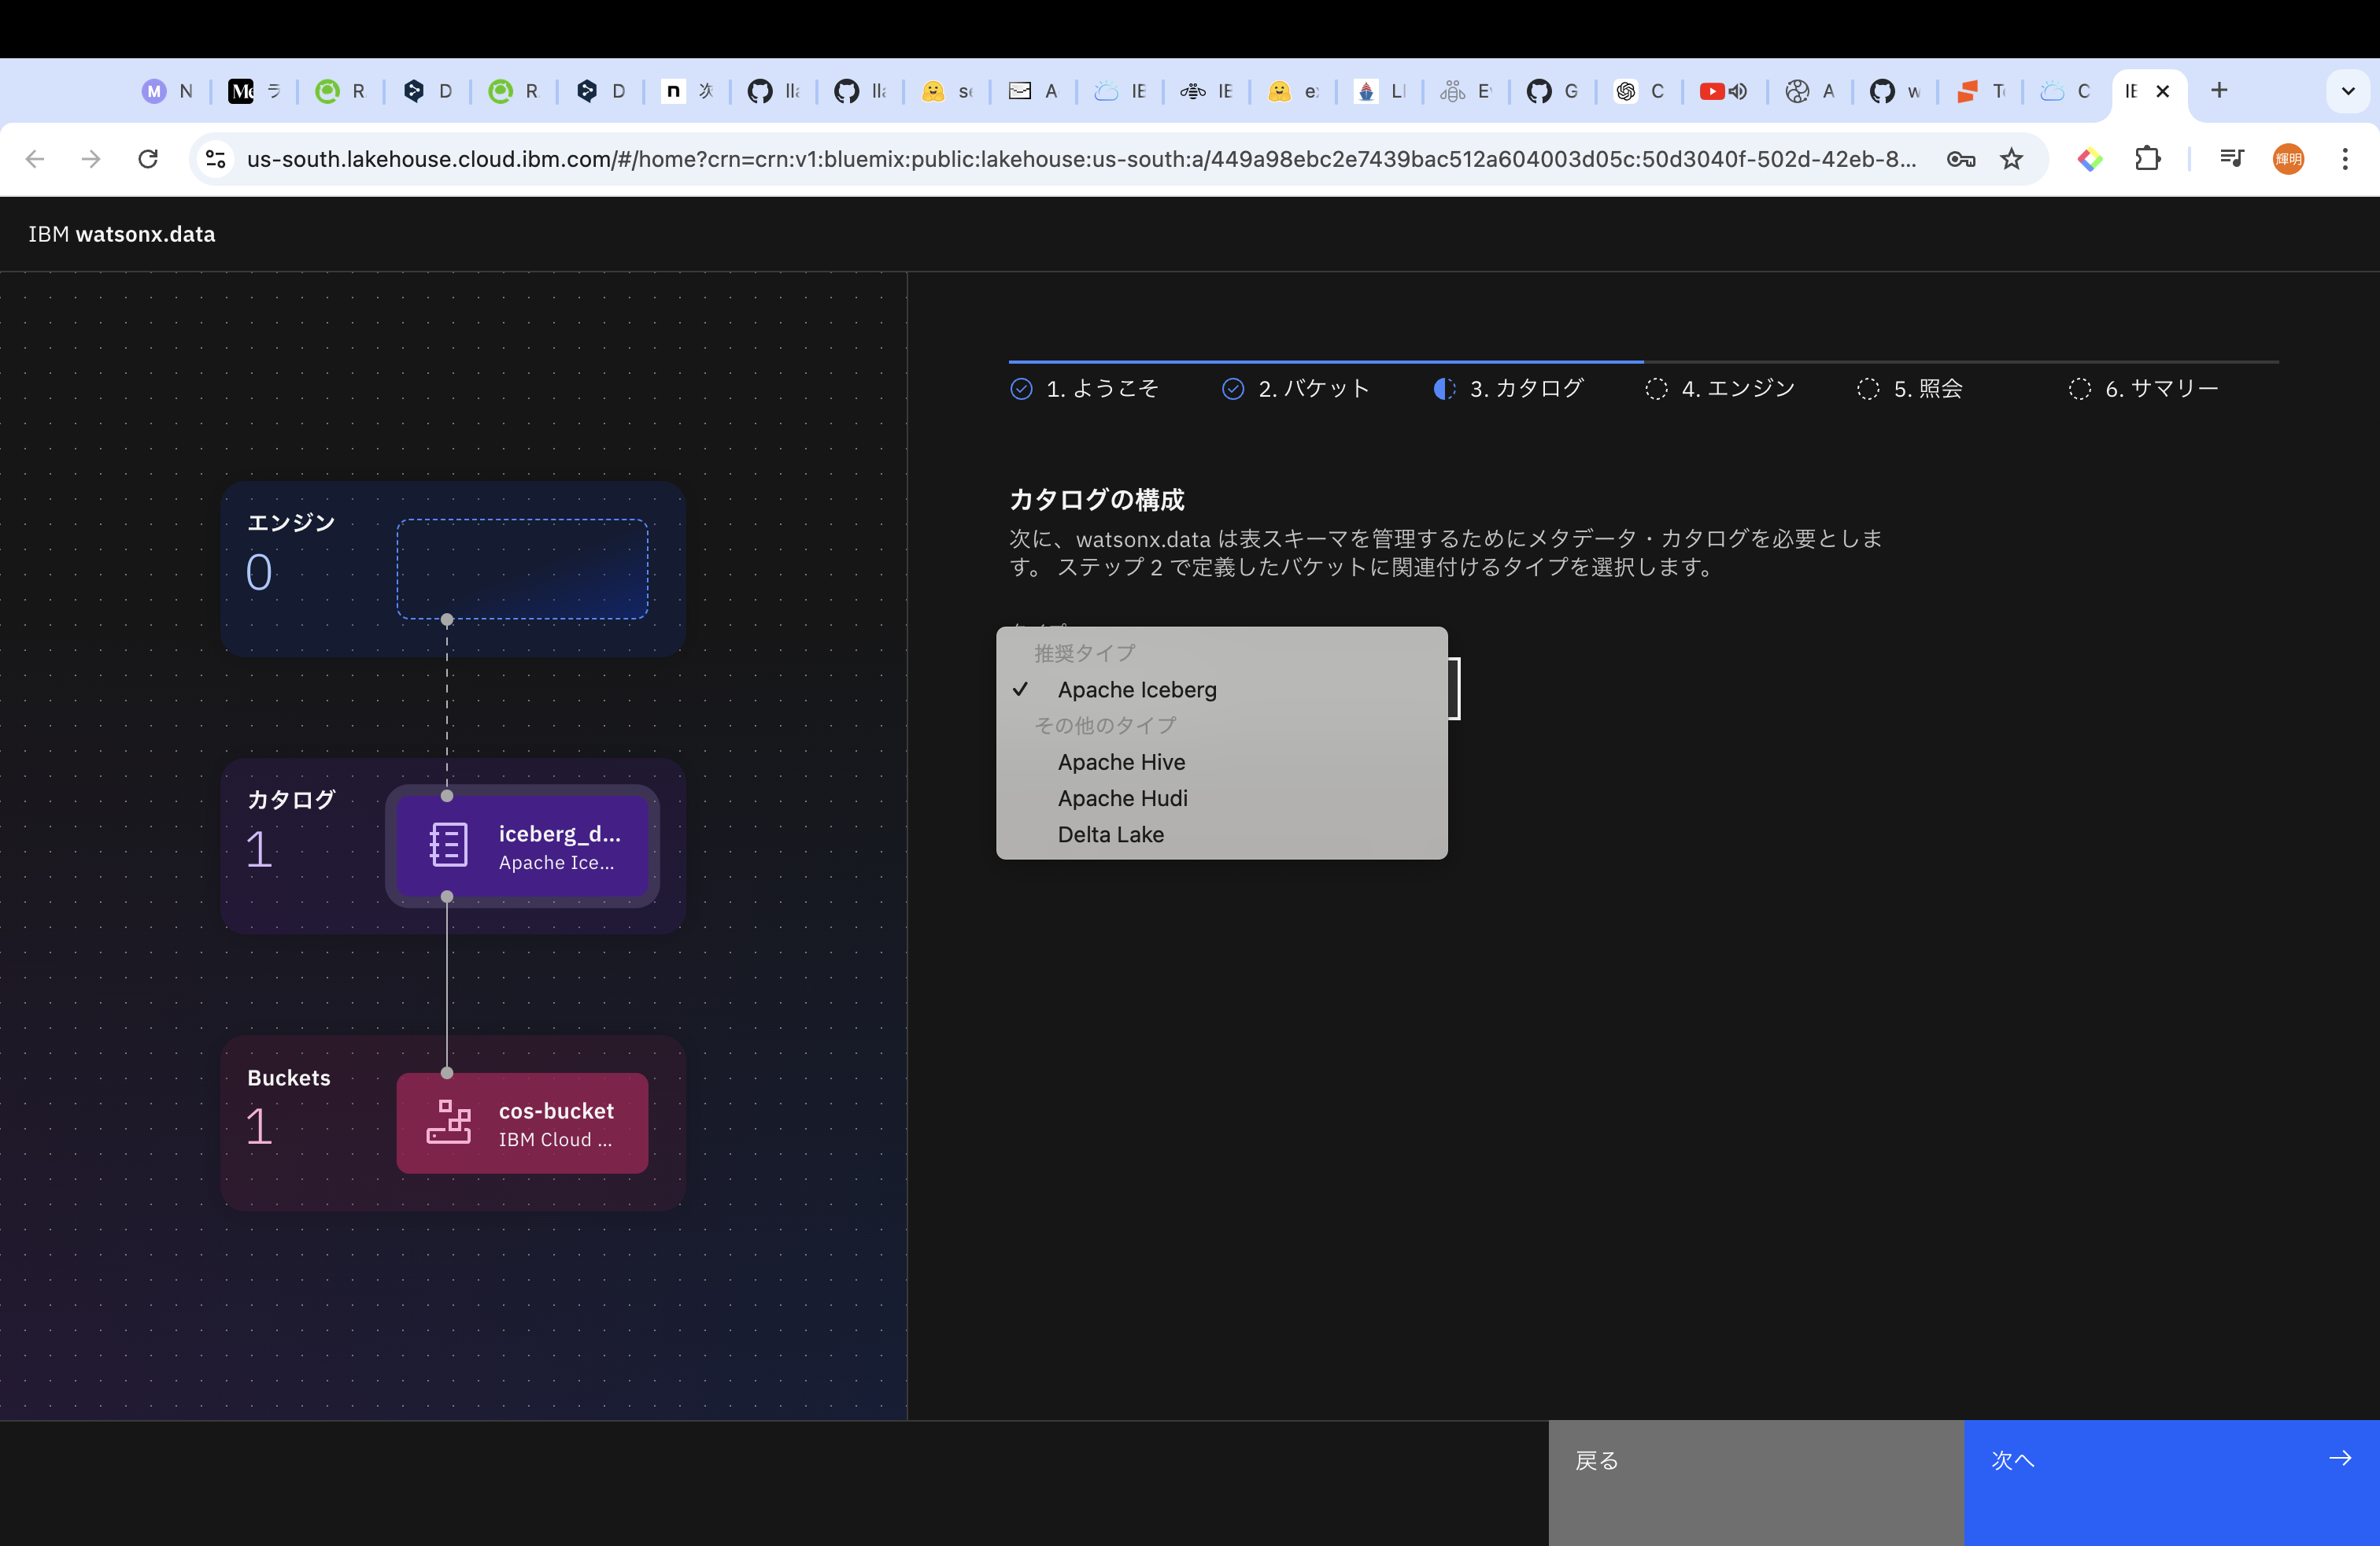The height and width of the screenshot is (1546, 2380).
Task: Go to step 1. ようこそ
Action: coord(1084,388)
